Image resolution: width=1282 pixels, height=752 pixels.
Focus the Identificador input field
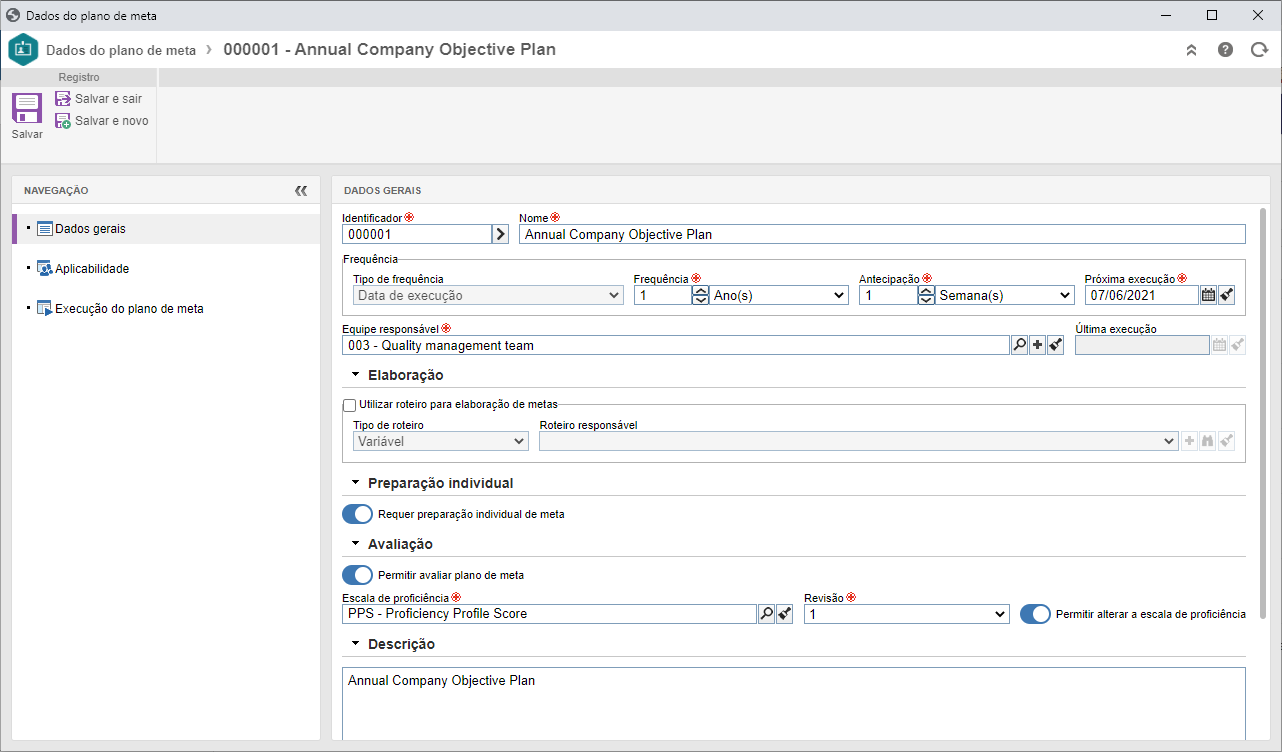coord(416,234)
